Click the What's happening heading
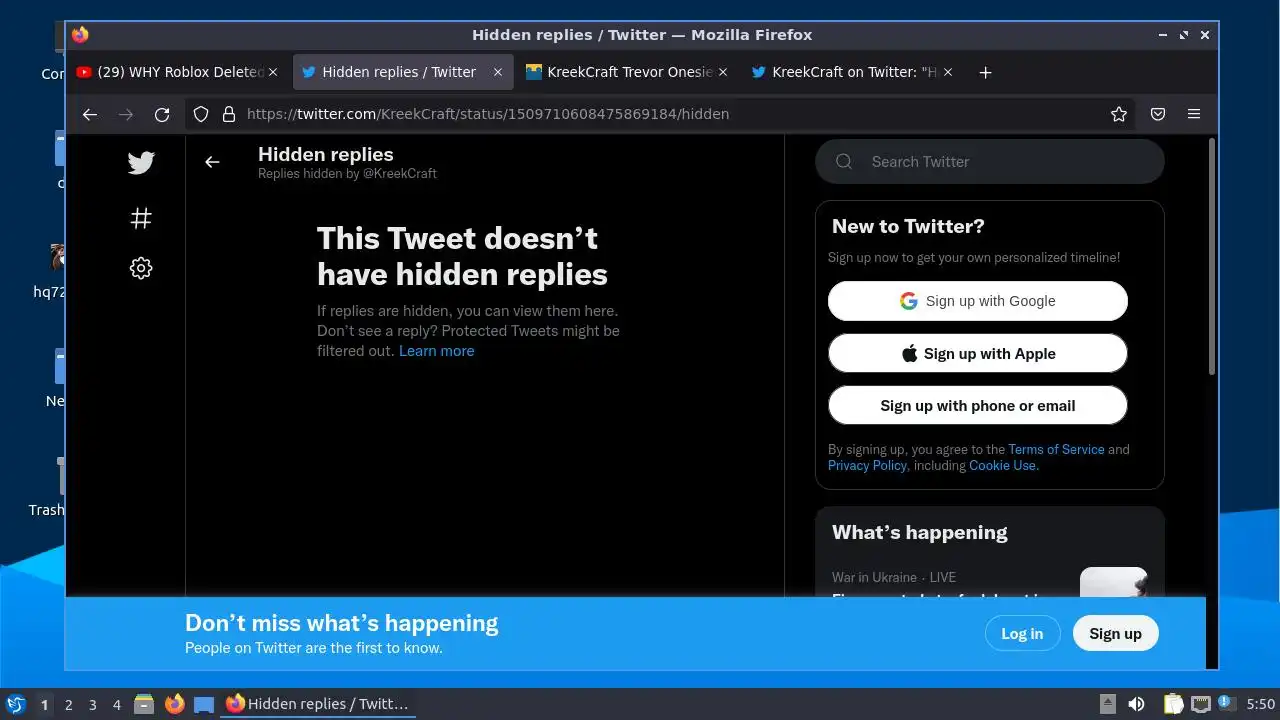The image size is (1280, 720). tap(920, 532)
